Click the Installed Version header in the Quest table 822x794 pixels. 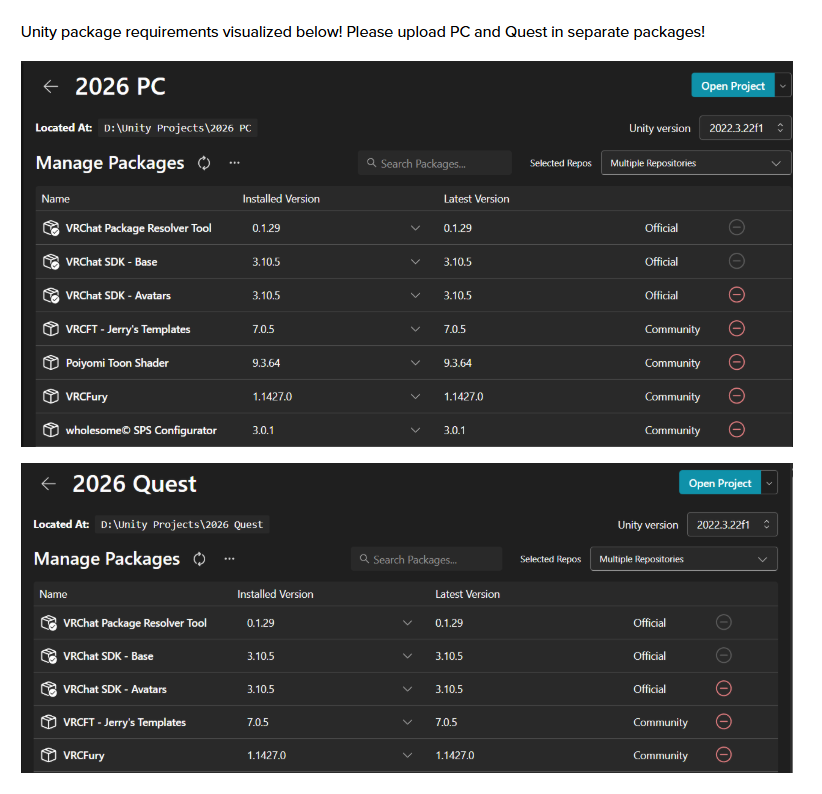275,594
